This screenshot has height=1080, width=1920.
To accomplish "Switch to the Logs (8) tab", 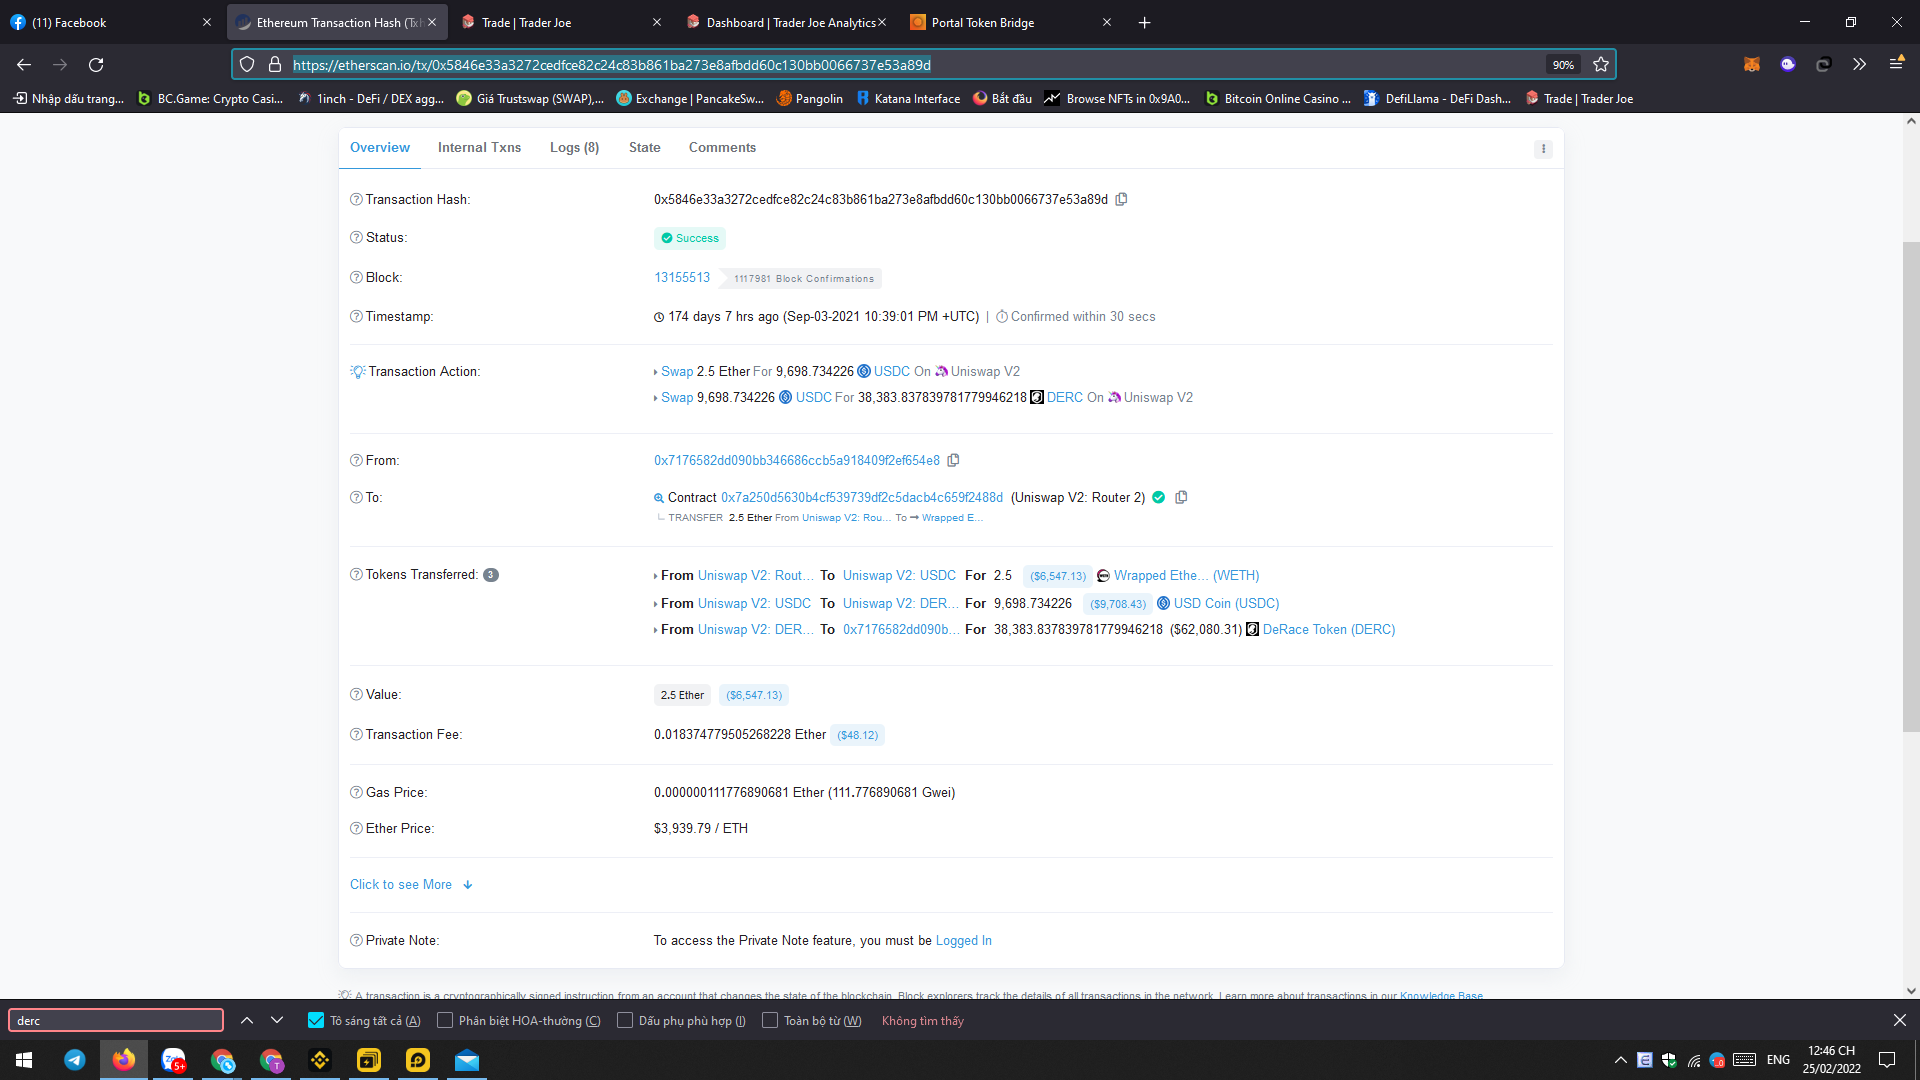I will point(574,147).
